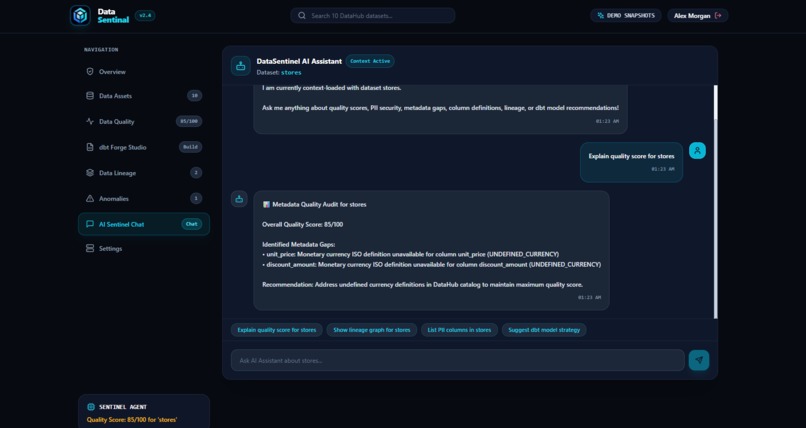Click the Data Quality pulse icon
Viewport: 806px width, 428px height.
(x=90, y=121)
